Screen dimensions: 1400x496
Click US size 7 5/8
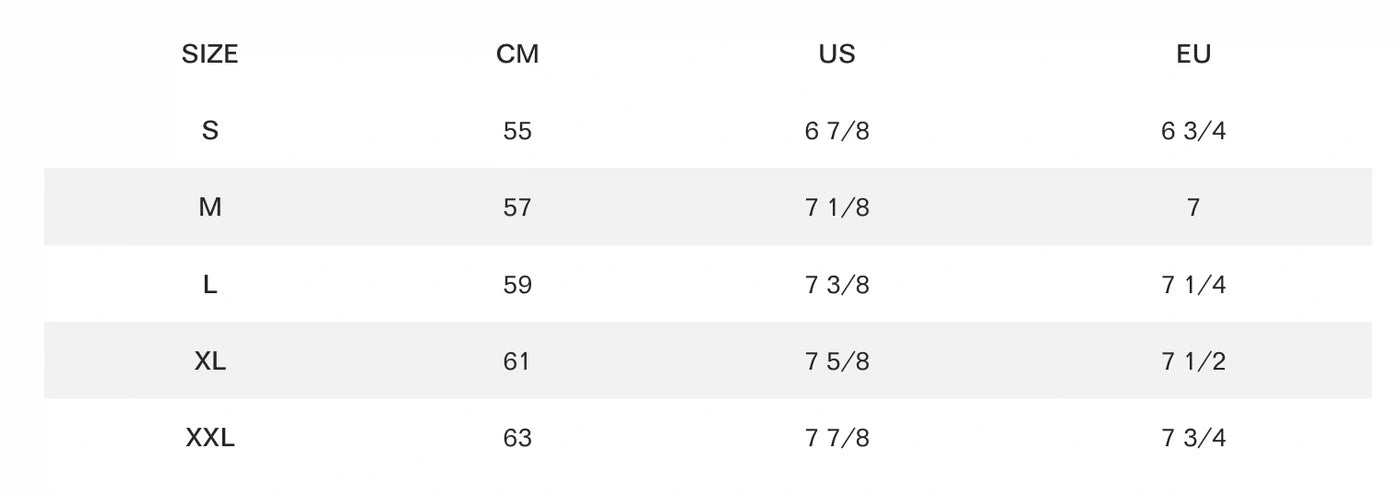click(x=837, y=361)
